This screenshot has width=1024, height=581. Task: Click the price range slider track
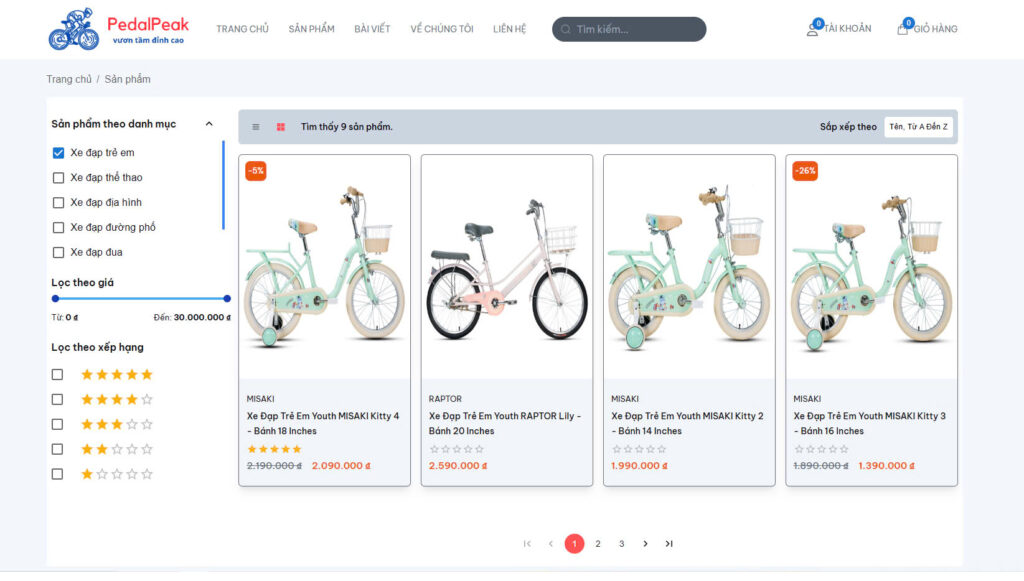tap(141, 299)
